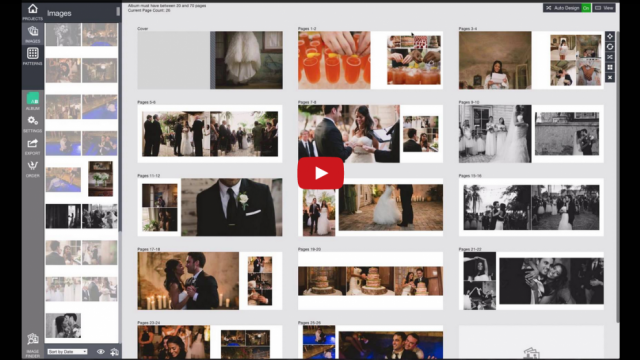This screenshot has height=360, width=640.
Task: Click the Export icon
Action: (x=33, y=146)
